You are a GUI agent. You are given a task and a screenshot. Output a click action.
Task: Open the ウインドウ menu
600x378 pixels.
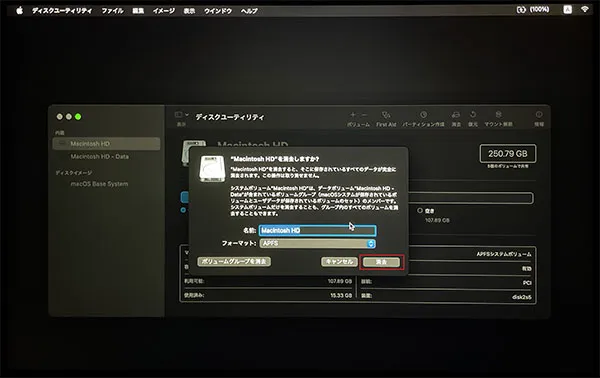click(218, 11)
